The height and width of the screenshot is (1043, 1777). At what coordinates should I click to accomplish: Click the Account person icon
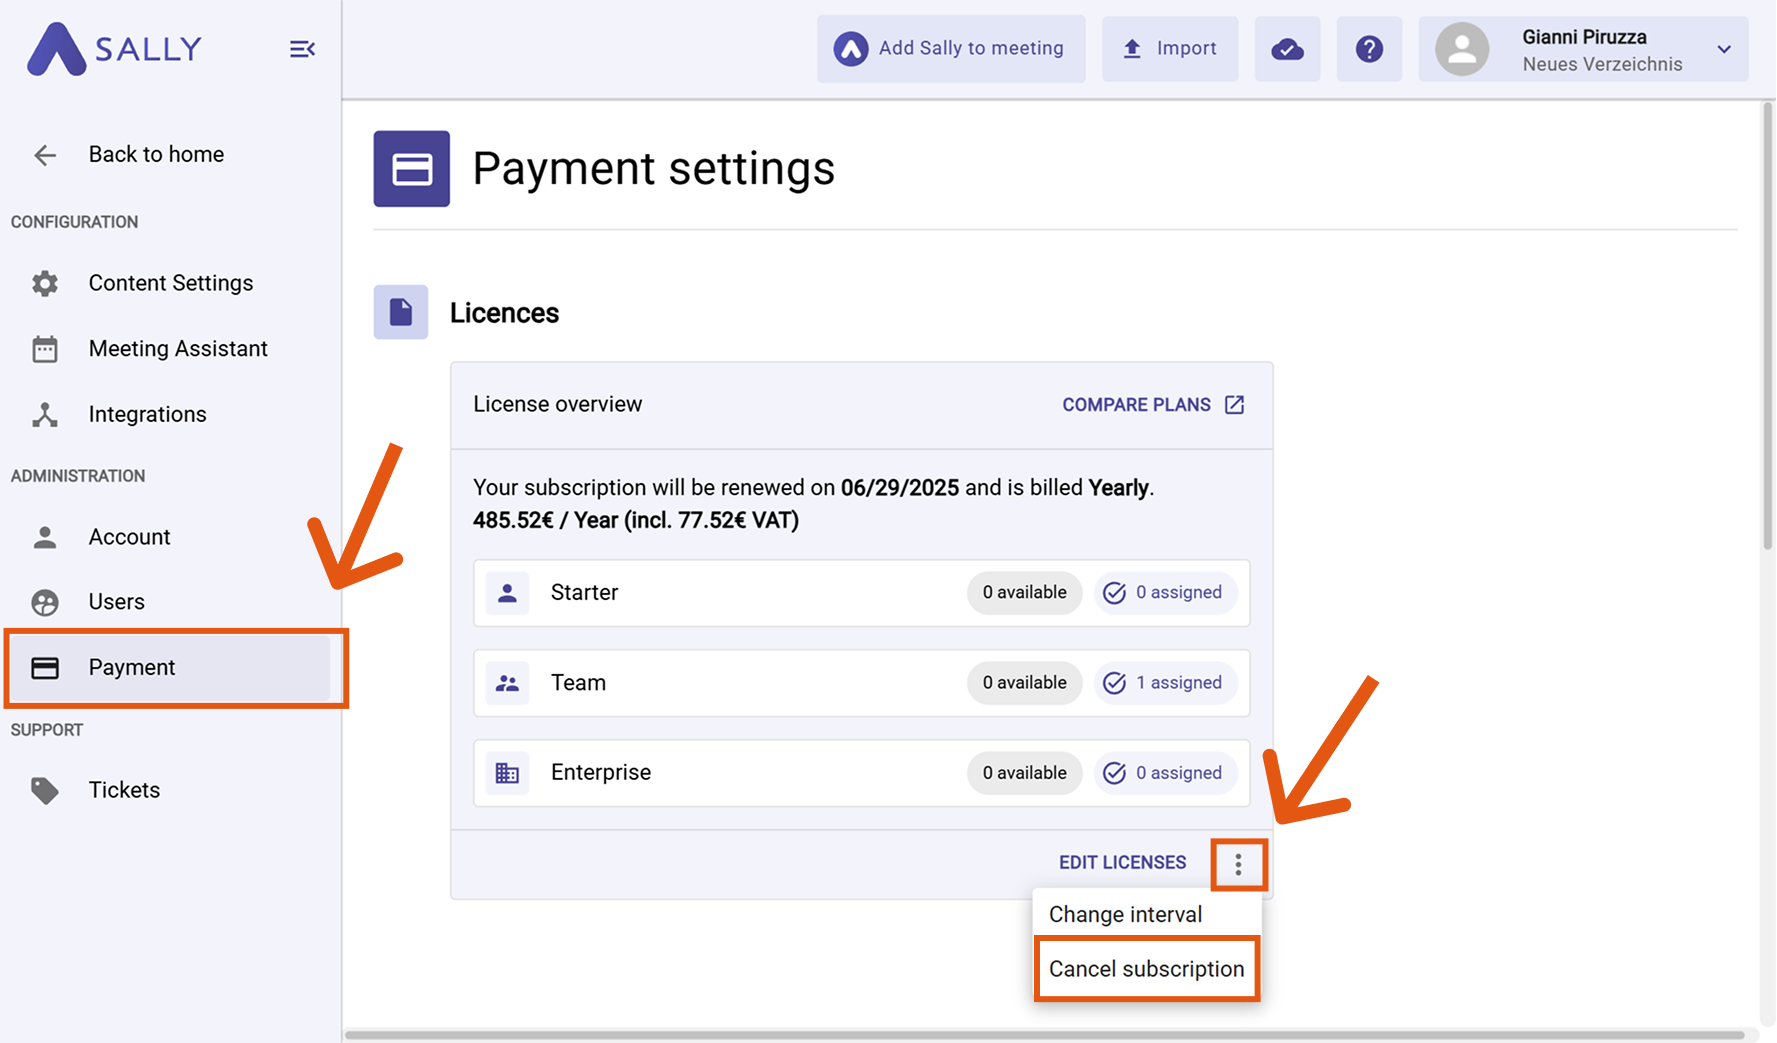pyautogui.click(x=45, y=537)
